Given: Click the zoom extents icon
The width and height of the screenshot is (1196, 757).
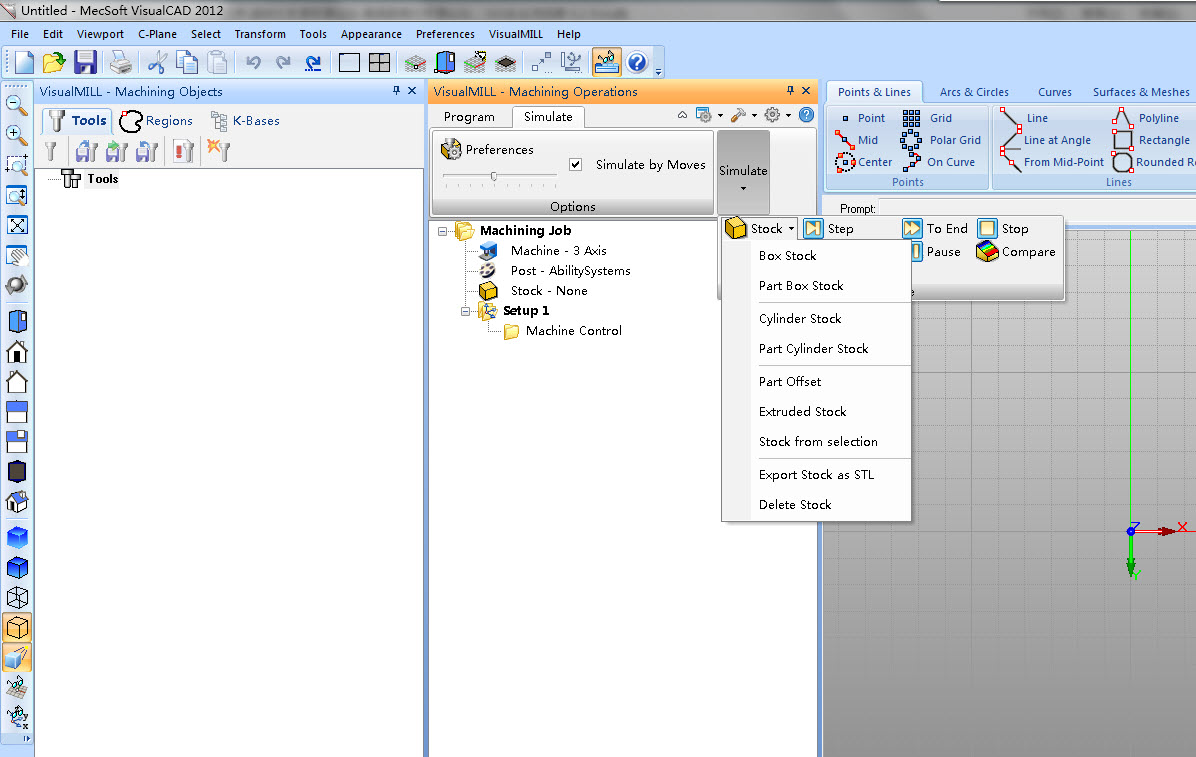Looking at the screenshot, I should (x=17, y=225).
